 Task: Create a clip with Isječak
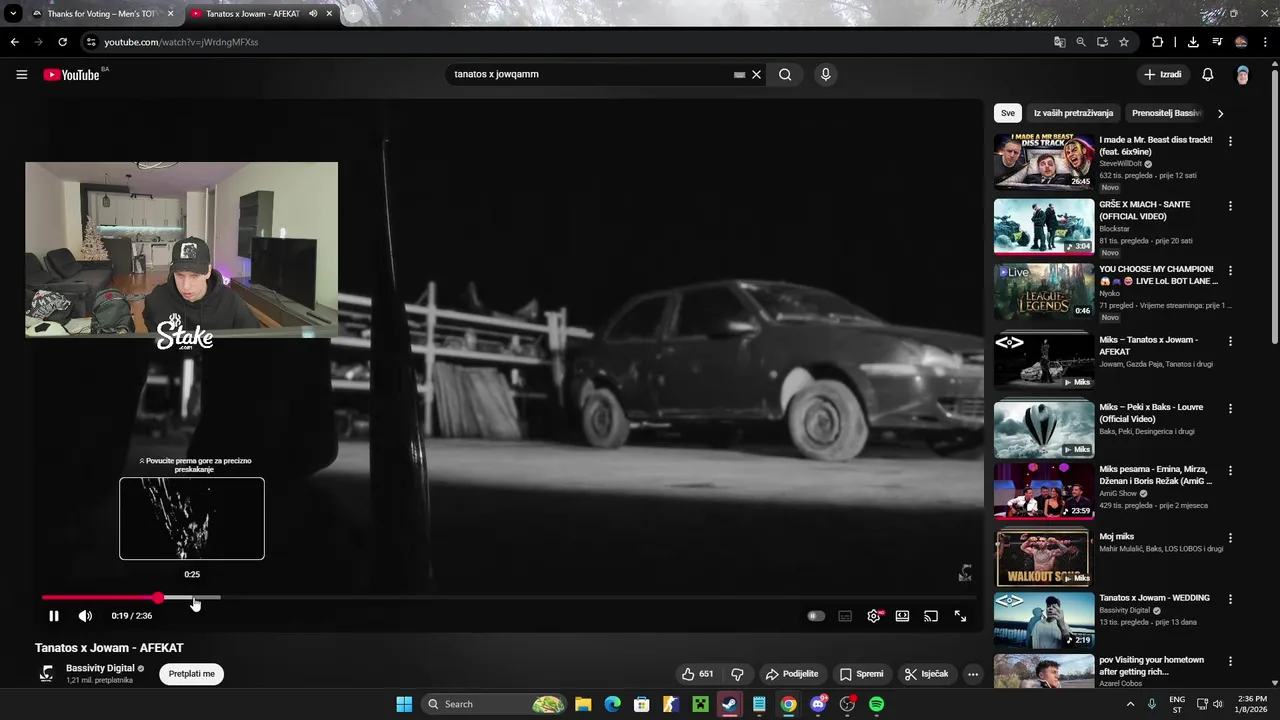(927, 674)
